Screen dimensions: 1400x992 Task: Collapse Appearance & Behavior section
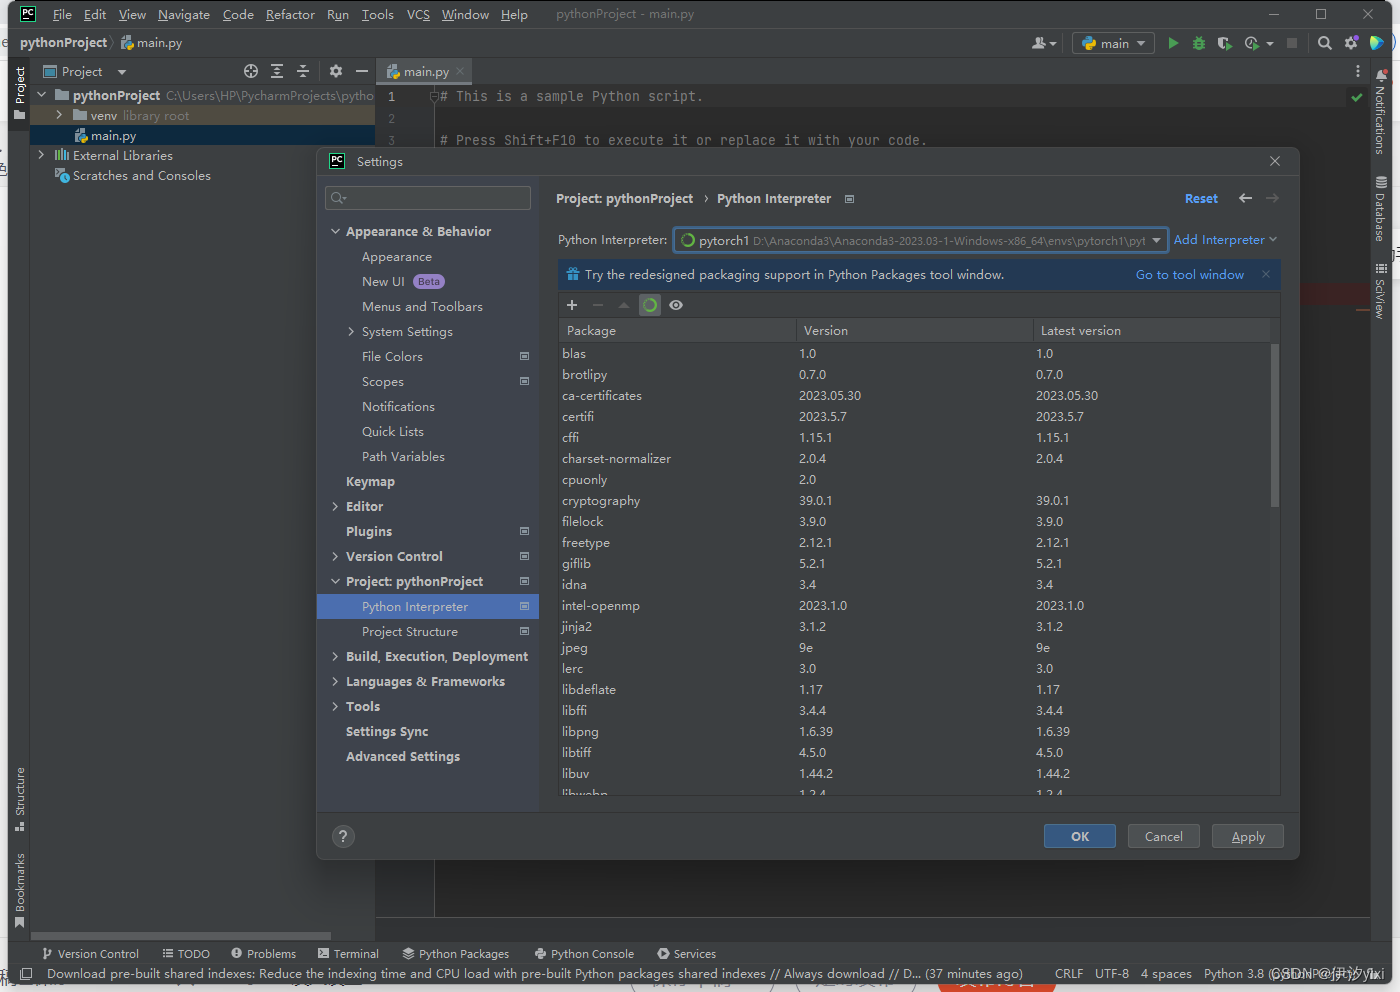click(336, 232)
